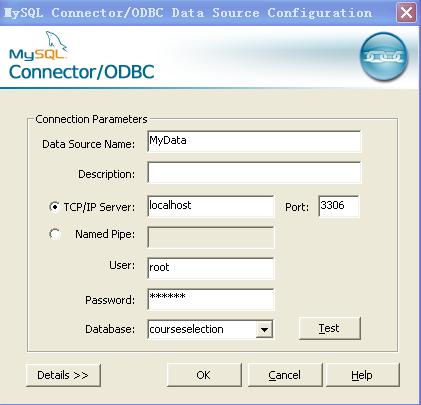Click the Connector/ODBC banner text
This screenshot has width=421, height=405.
click(x=82, y=72)
